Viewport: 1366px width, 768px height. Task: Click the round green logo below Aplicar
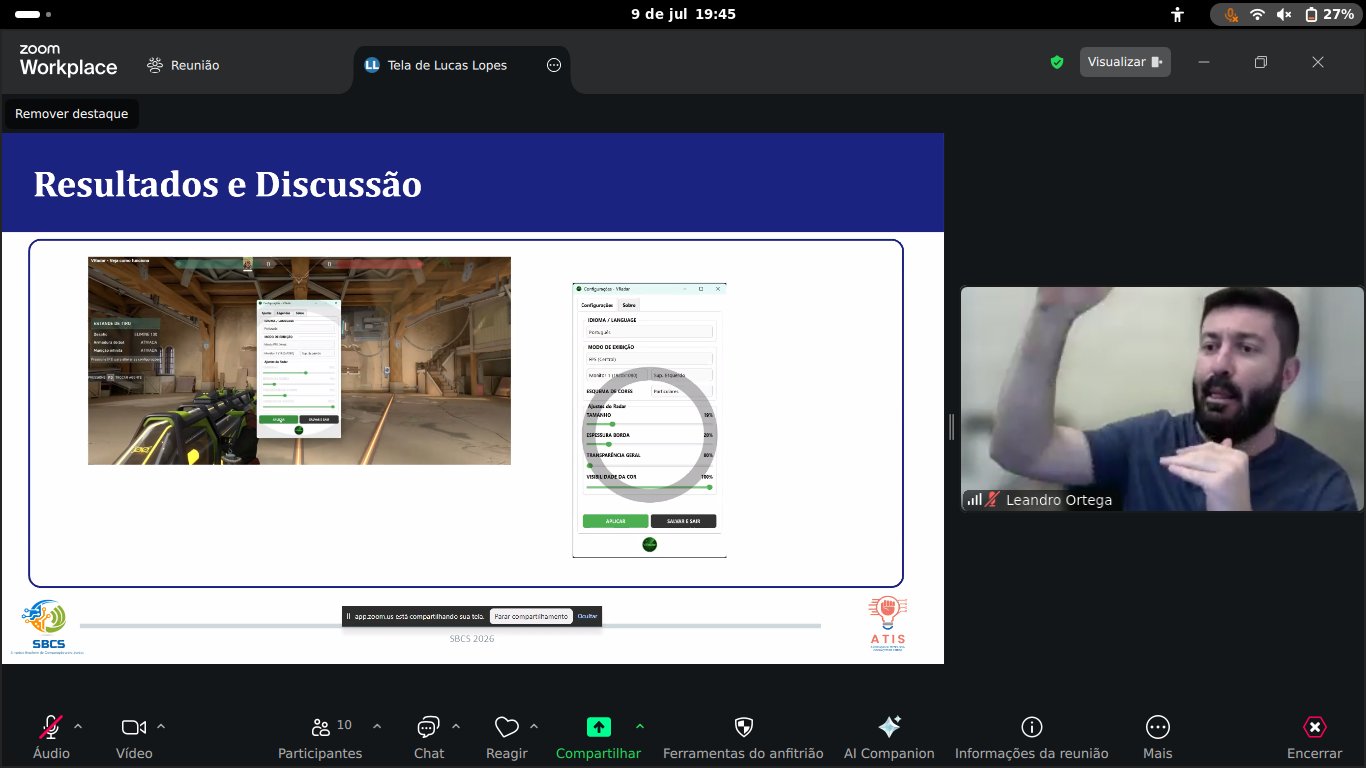tap(649, 544)
